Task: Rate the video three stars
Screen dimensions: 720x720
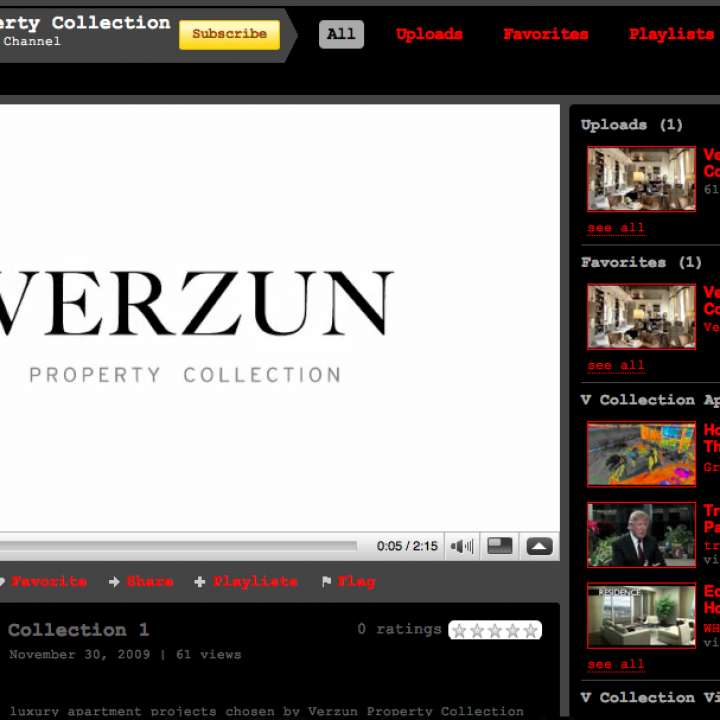Action: pos(495,631)
